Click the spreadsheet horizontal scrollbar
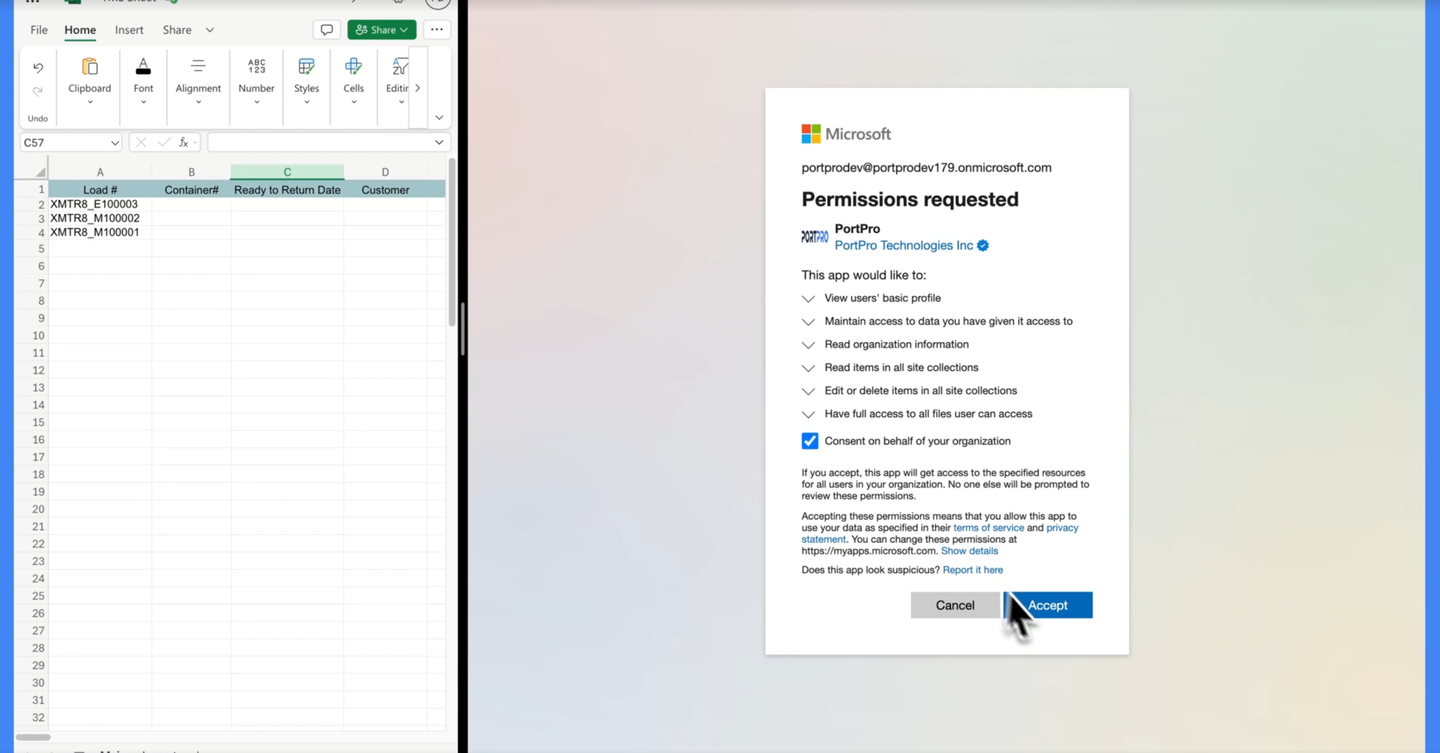This screenshot has width=1440, height=753. pyautogui.click(x=33, y=737)
